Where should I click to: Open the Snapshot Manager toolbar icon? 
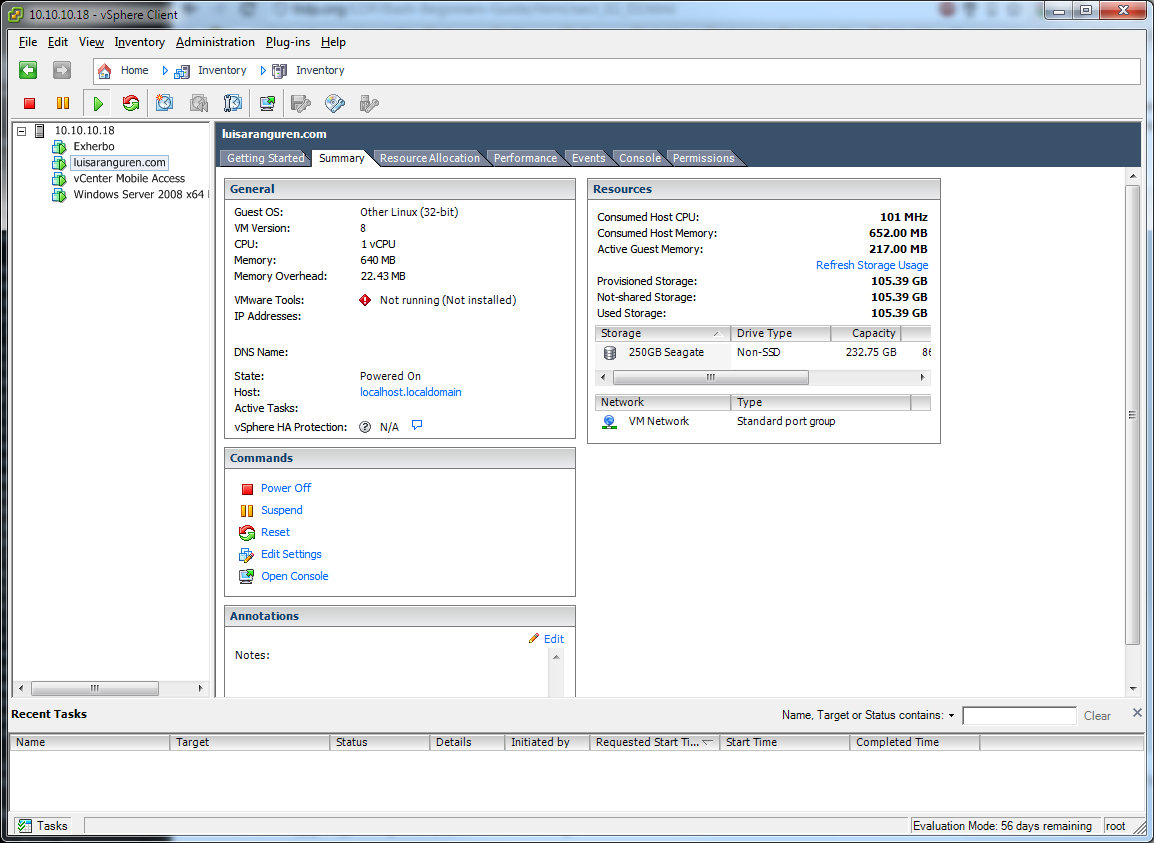(x=233, y=103)
